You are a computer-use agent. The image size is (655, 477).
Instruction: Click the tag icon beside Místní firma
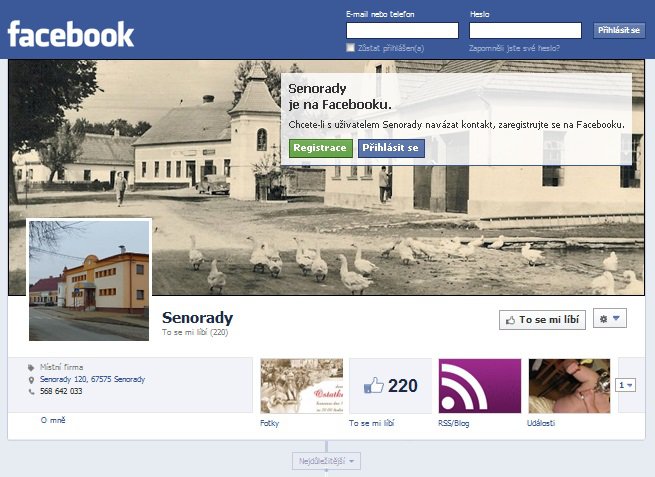click(x=31, y=368)
